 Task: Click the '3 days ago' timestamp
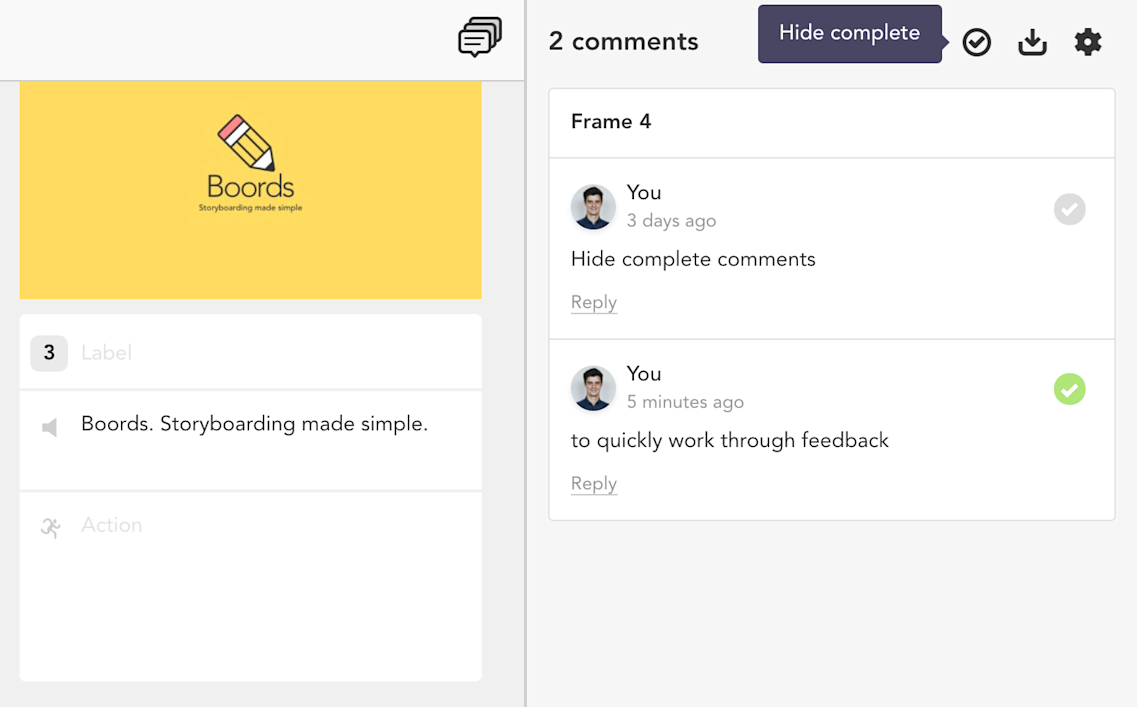pyautogui.click(x=671, y=220)
